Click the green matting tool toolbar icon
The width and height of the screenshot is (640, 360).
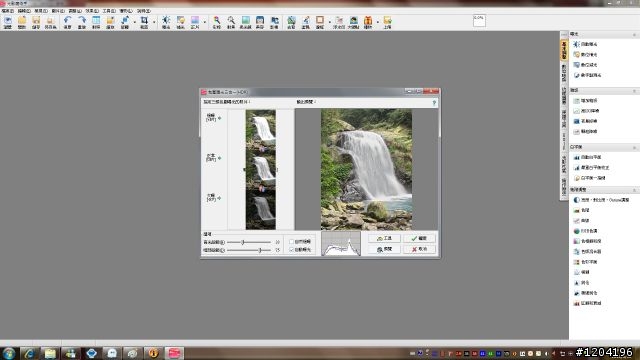pyautogui.click(x=291, y=22)
